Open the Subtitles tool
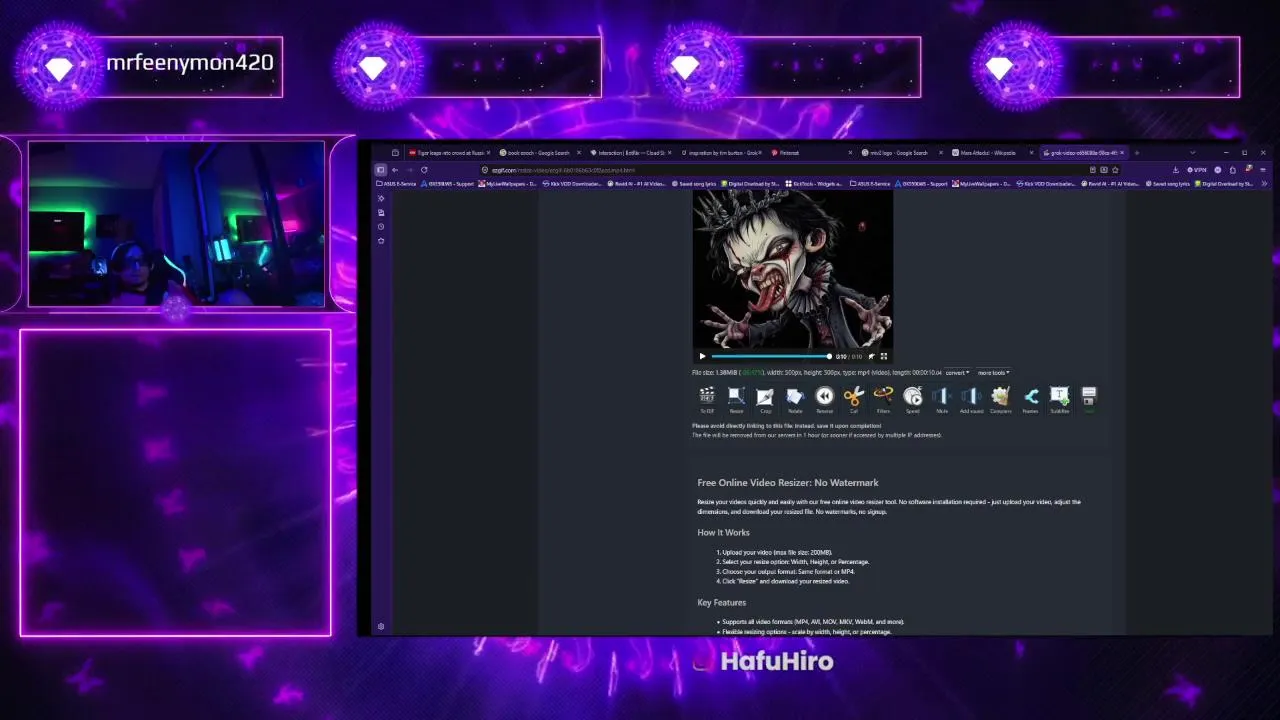This screenshot has height=720, width=1280. pyautogui.click(x=1060, y=400)
